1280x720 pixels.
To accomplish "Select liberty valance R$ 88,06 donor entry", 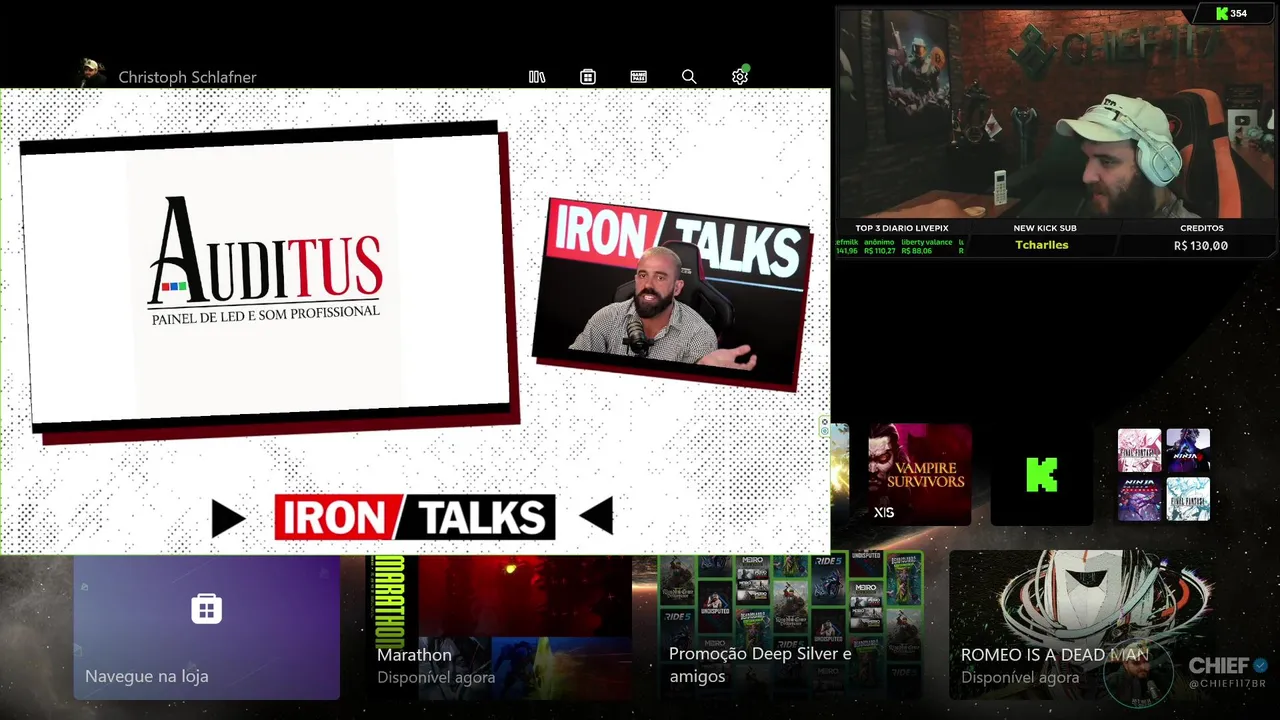I will click(x=926, y=246).
